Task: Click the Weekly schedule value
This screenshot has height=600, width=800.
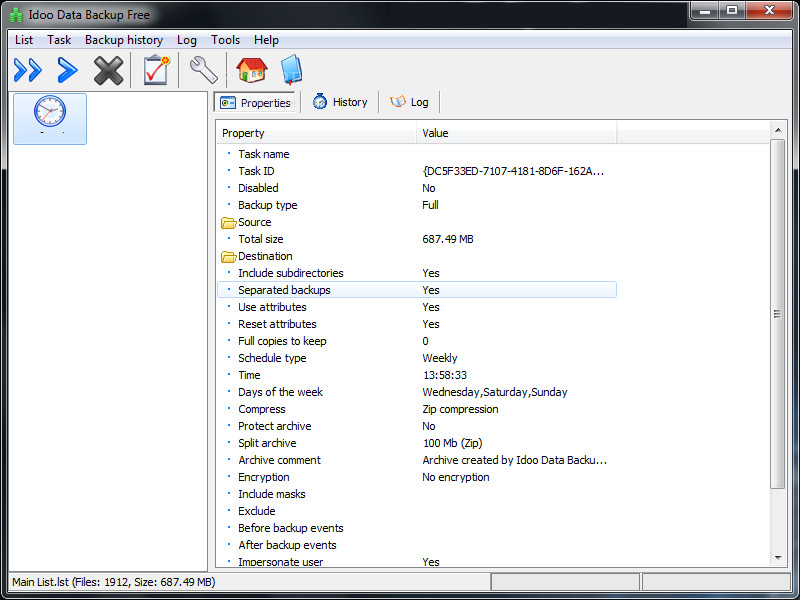Action: pos(439,358)
